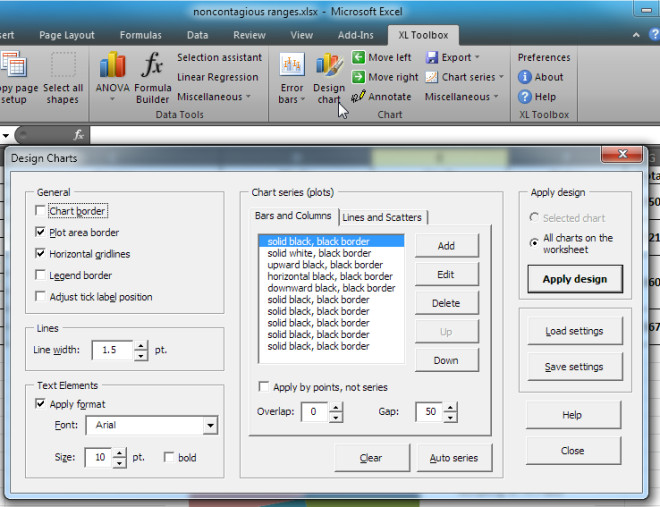660x507 pixels.
Task: Enable the bold checkbox
Action: tap(169, 457)
